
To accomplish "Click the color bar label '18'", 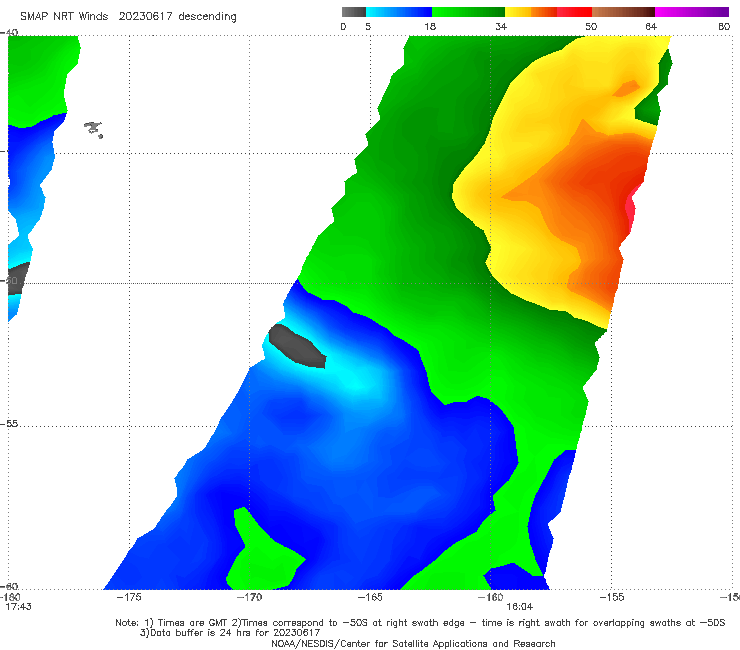I will [x=430, y=26].
